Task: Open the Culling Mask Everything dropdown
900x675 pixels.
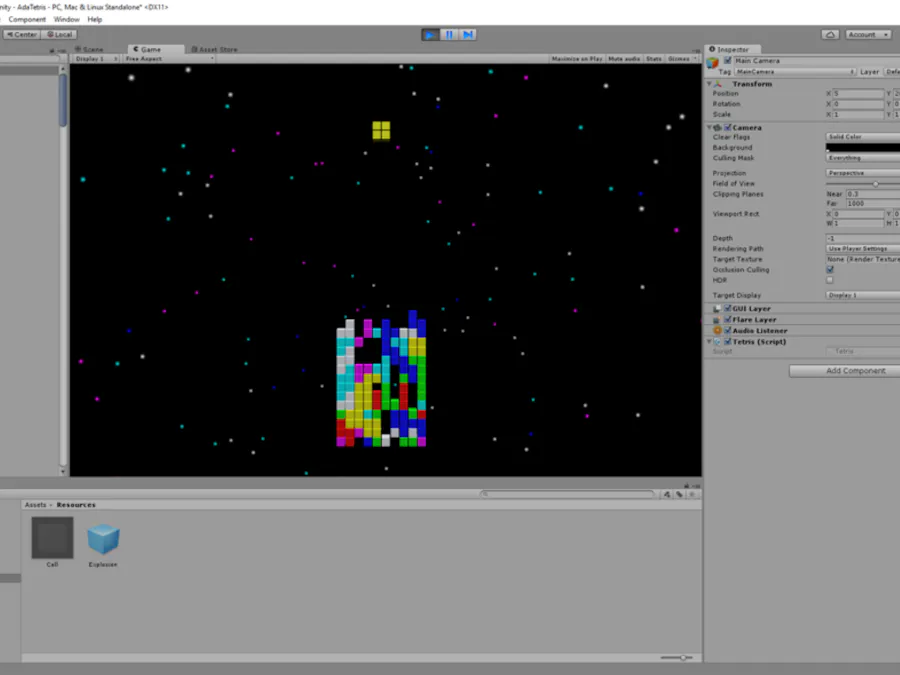Action: click(x=863, y=158)
